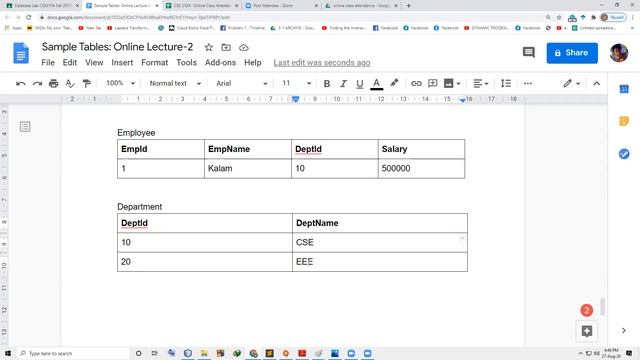Open the Insert menu
The width and height of the screenshot is (640, 360).
[122, 62]
